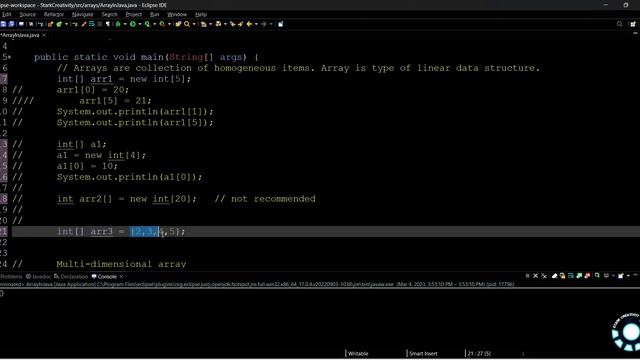Screen dimensions: 640x360
Task: Expand the Debug dropdown arrow
Action: [x=125, y=24]
